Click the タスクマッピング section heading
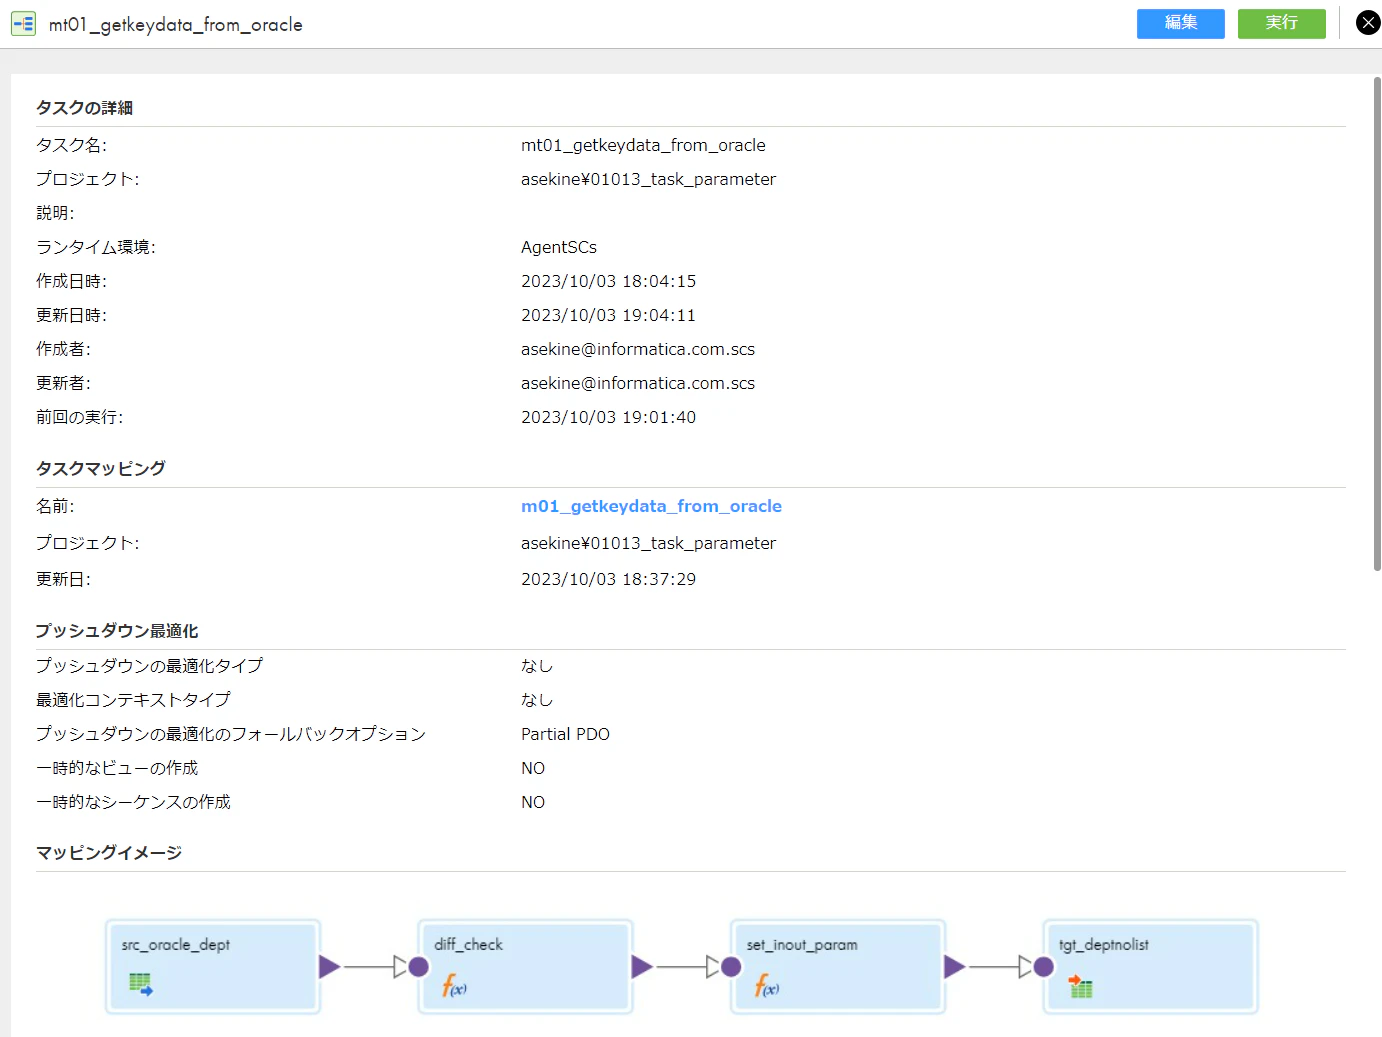This screenshot has width=1382, height=1037. [x=100, y=468]
